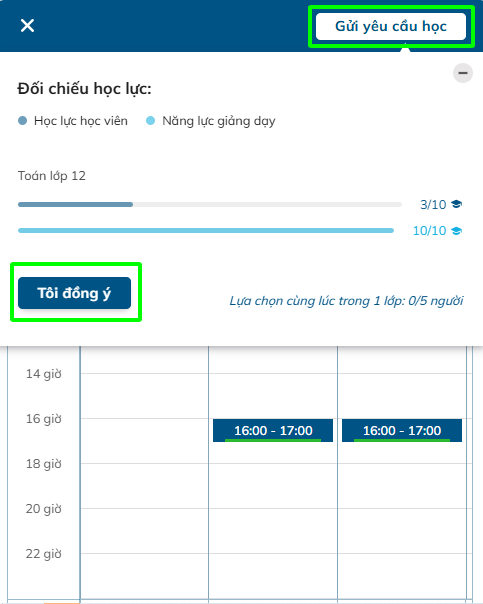This screenshot has width=483, height=604.
Task: Click the graduation cap icon beside 3/10
Action: pos(456,204)
